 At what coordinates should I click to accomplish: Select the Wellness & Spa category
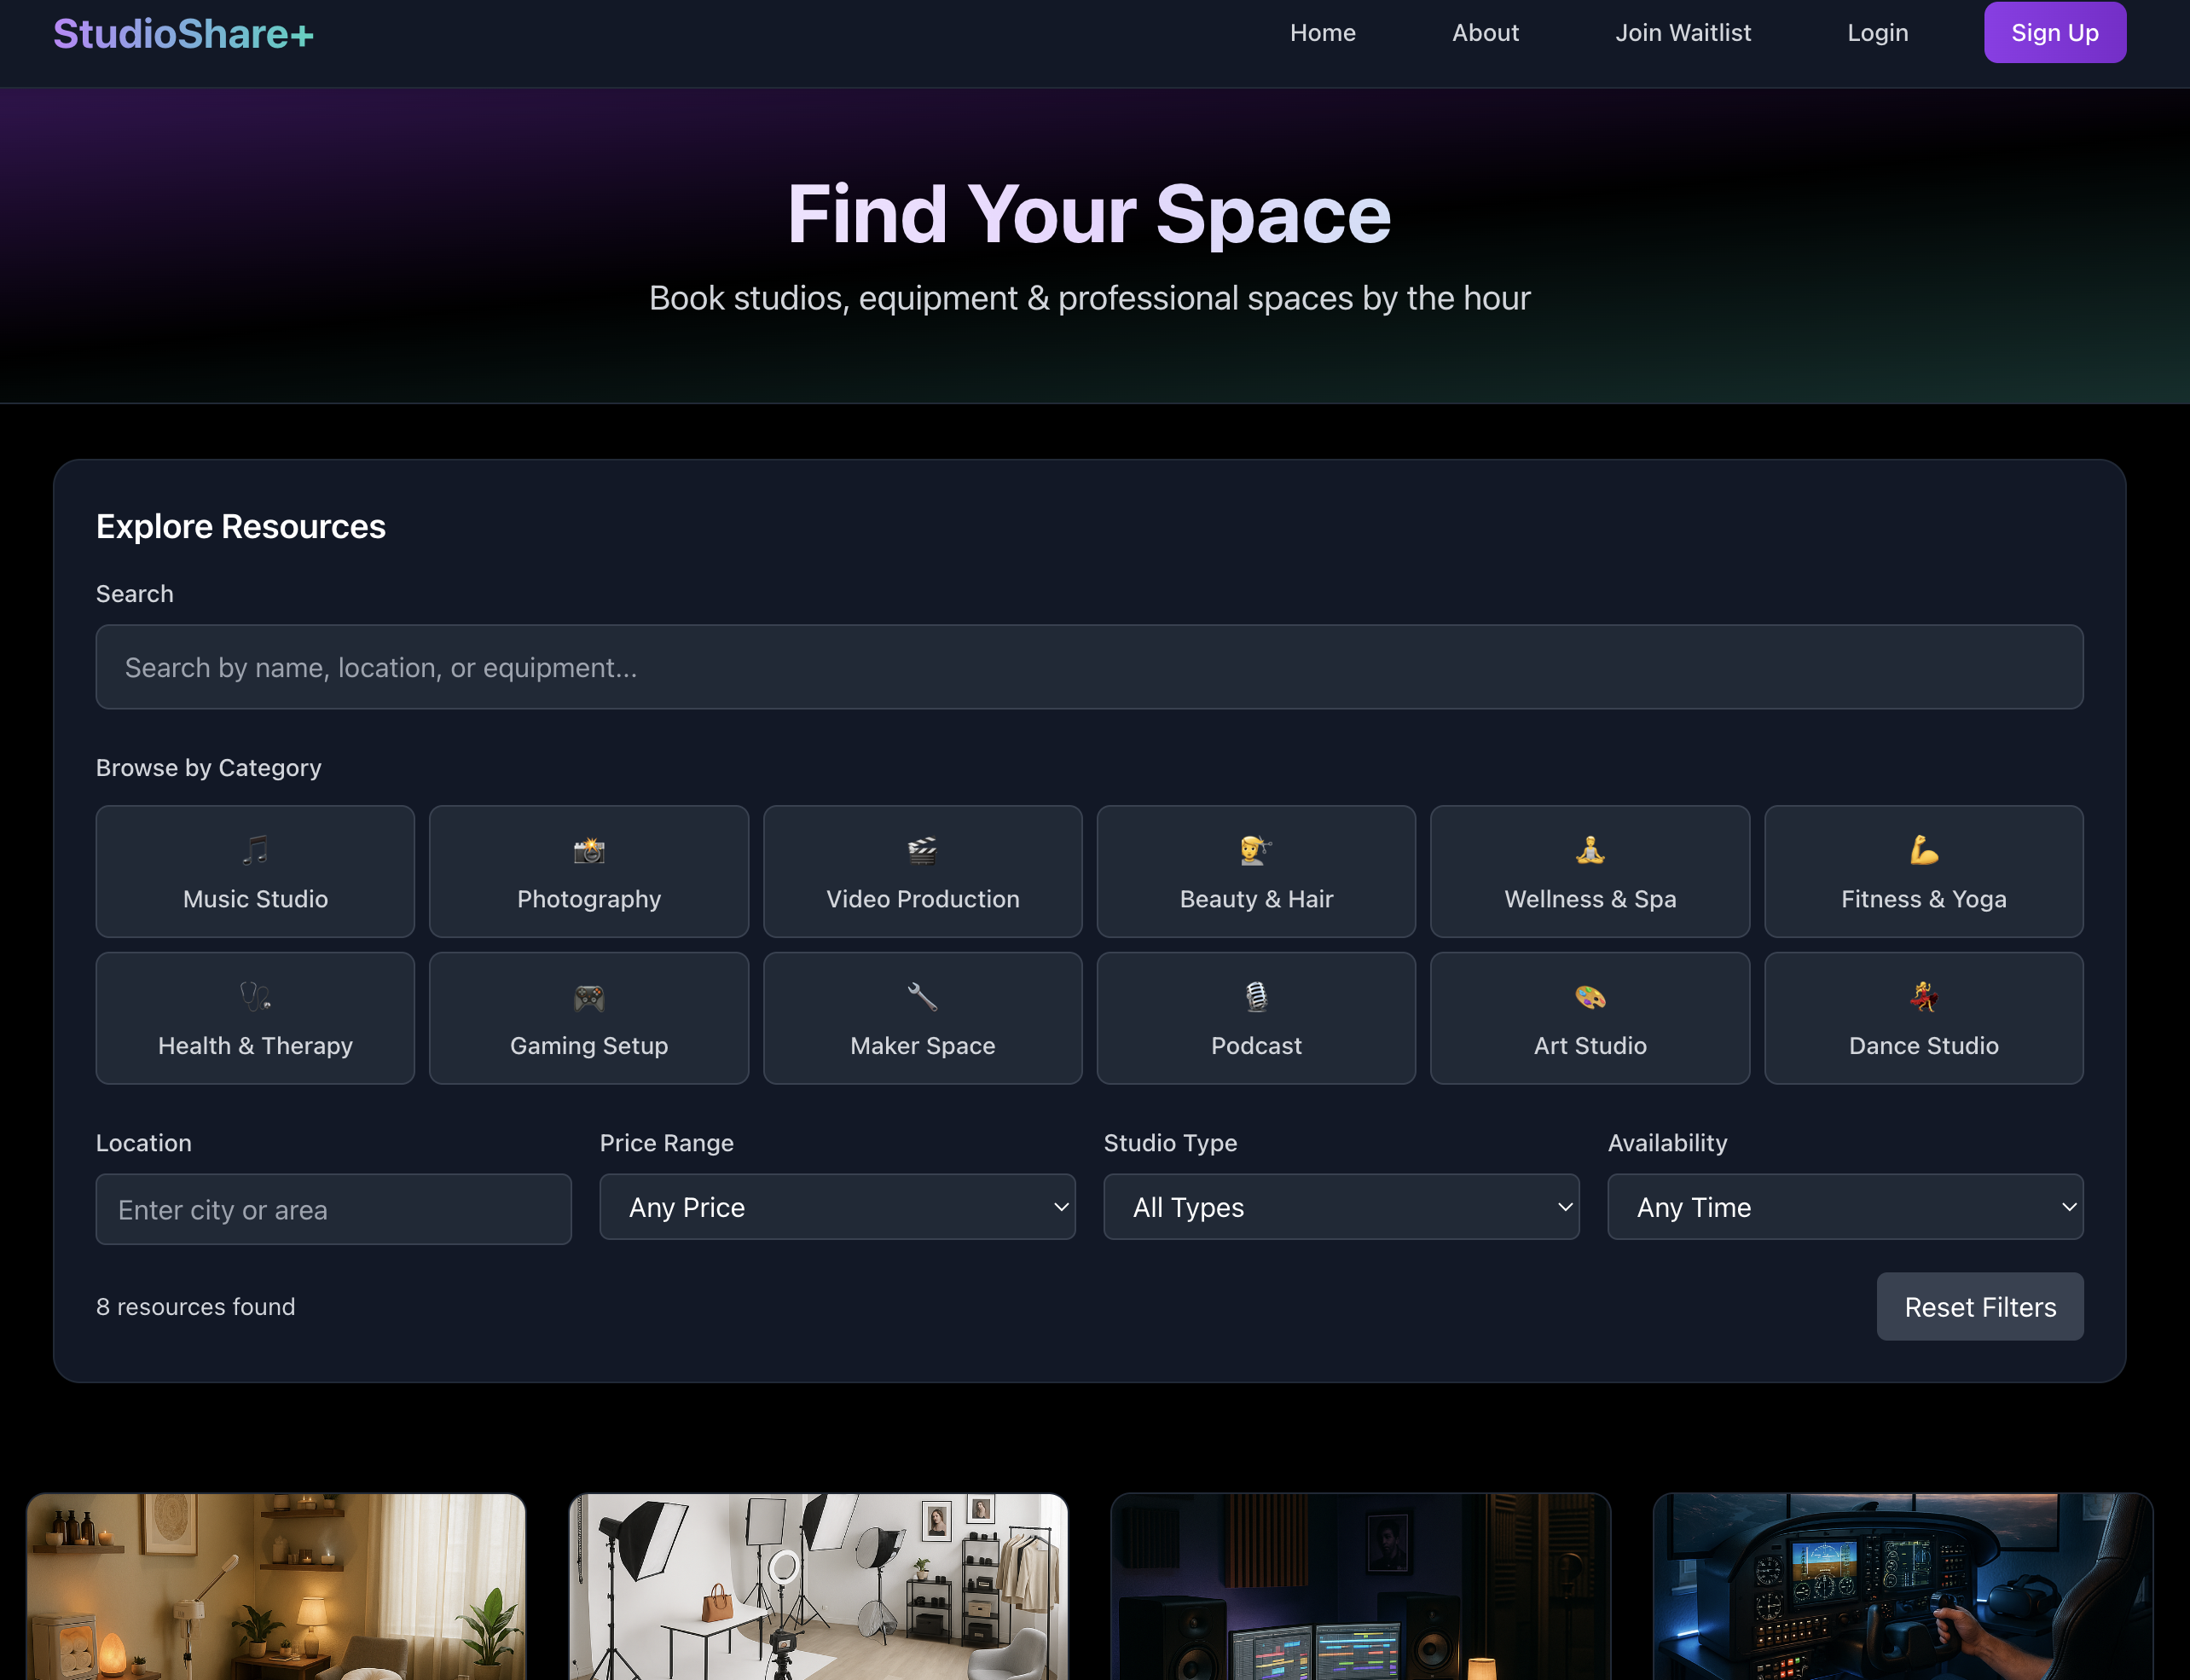tap(1589, 871)
